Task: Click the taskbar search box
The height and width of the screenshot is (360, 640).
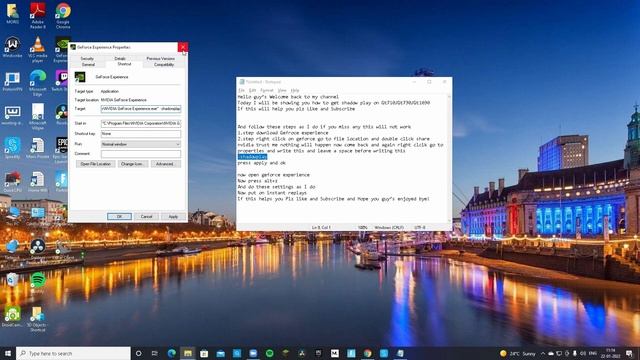Action: 73,353
